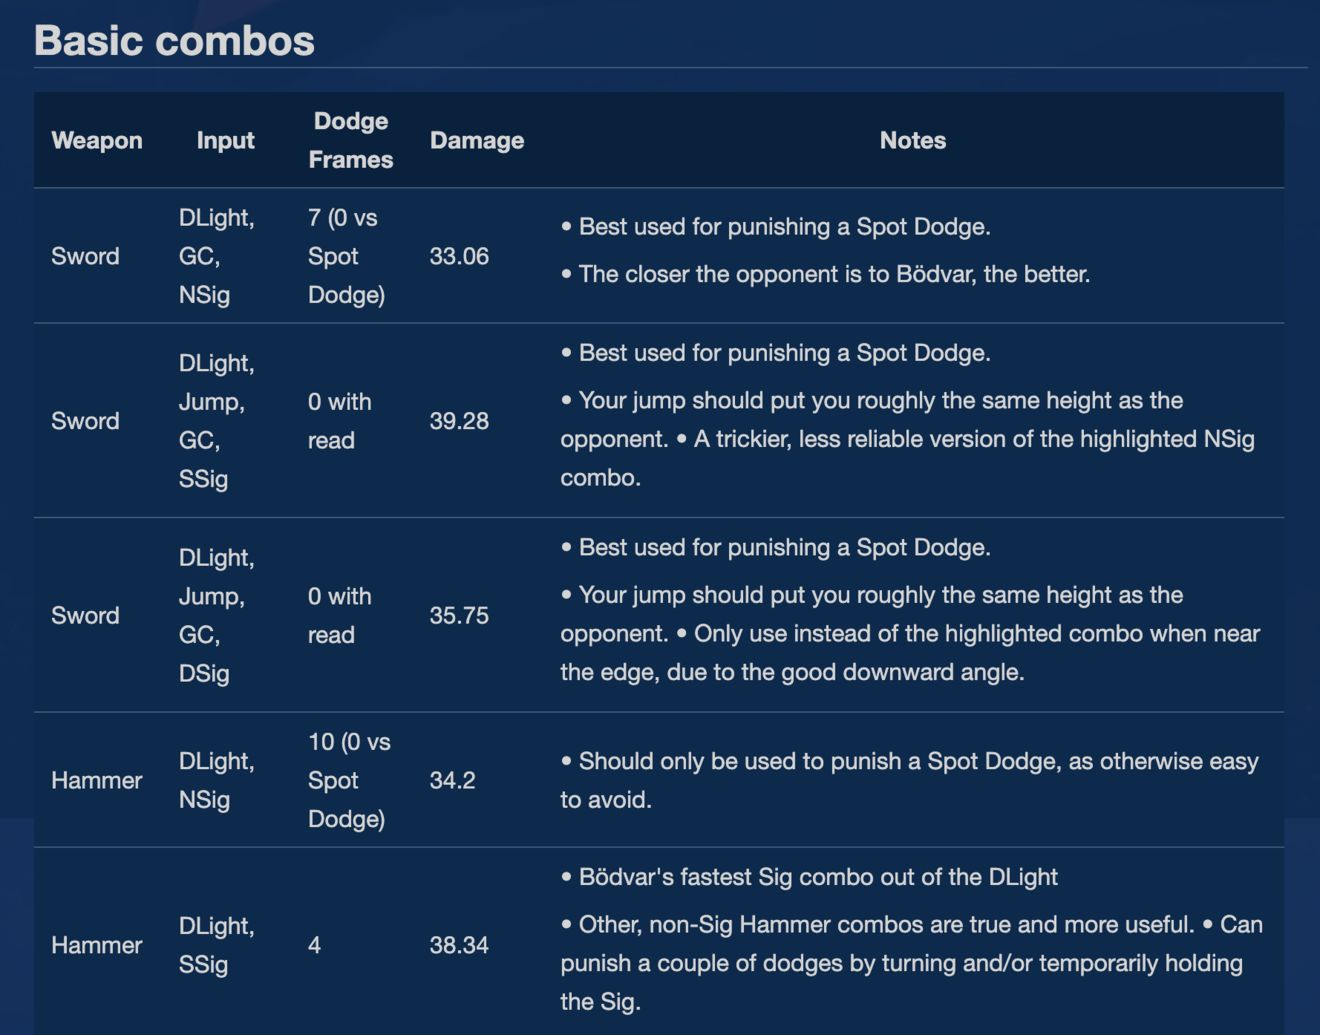Select the Weapon column header

pos(97,140)
